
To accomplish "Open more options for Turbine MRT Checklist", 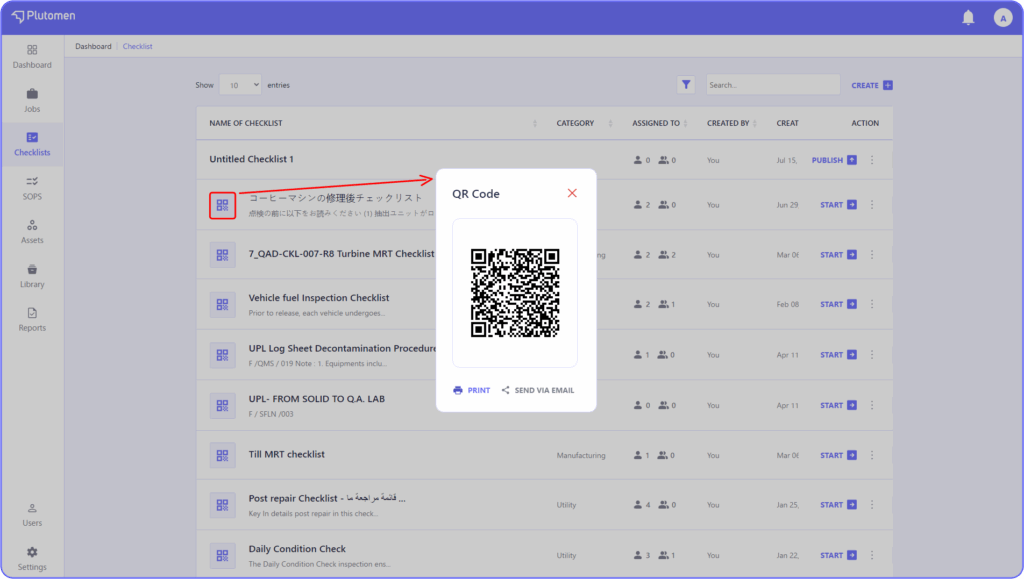I will coord(872,255).
